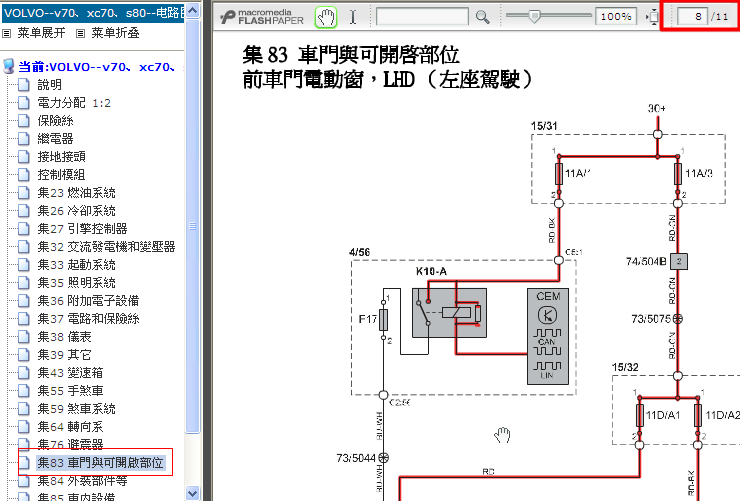
Task: Click the sidebar scrollbar up arrow
Action: click(193, 10)
